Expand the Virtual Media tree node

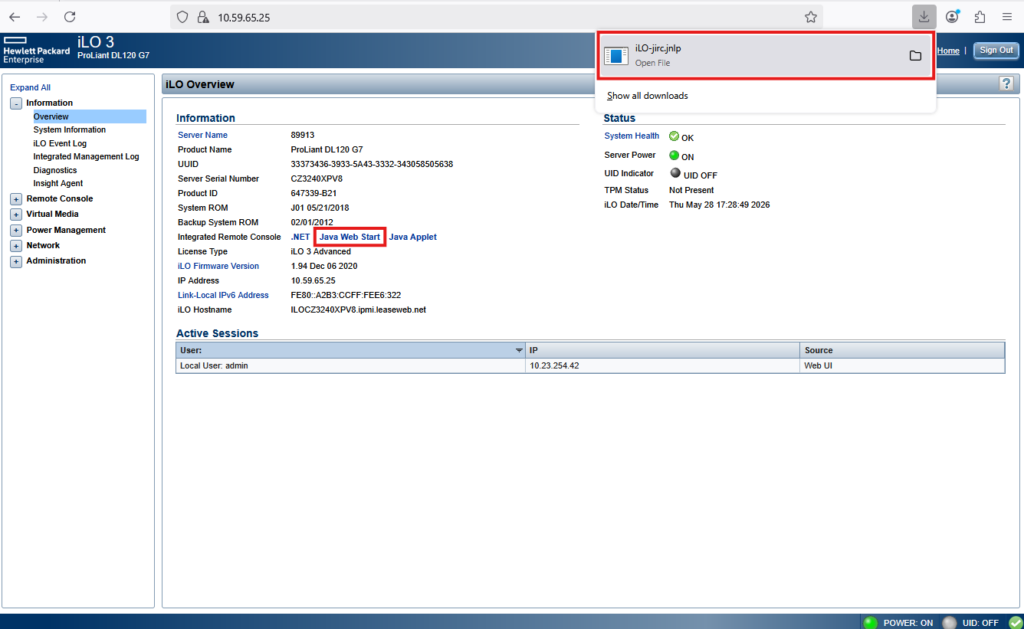(x=16, y=214)
